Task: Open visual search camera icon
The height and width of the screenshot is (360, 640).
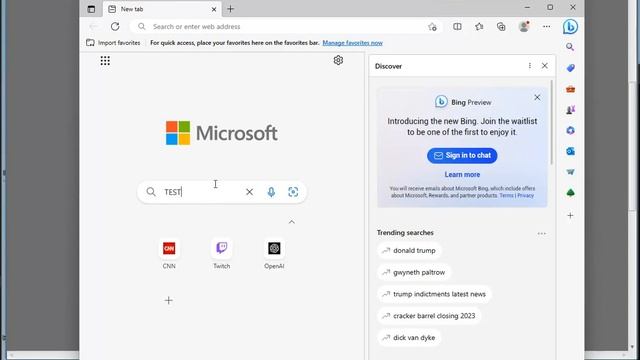Action: coord(293,192)
